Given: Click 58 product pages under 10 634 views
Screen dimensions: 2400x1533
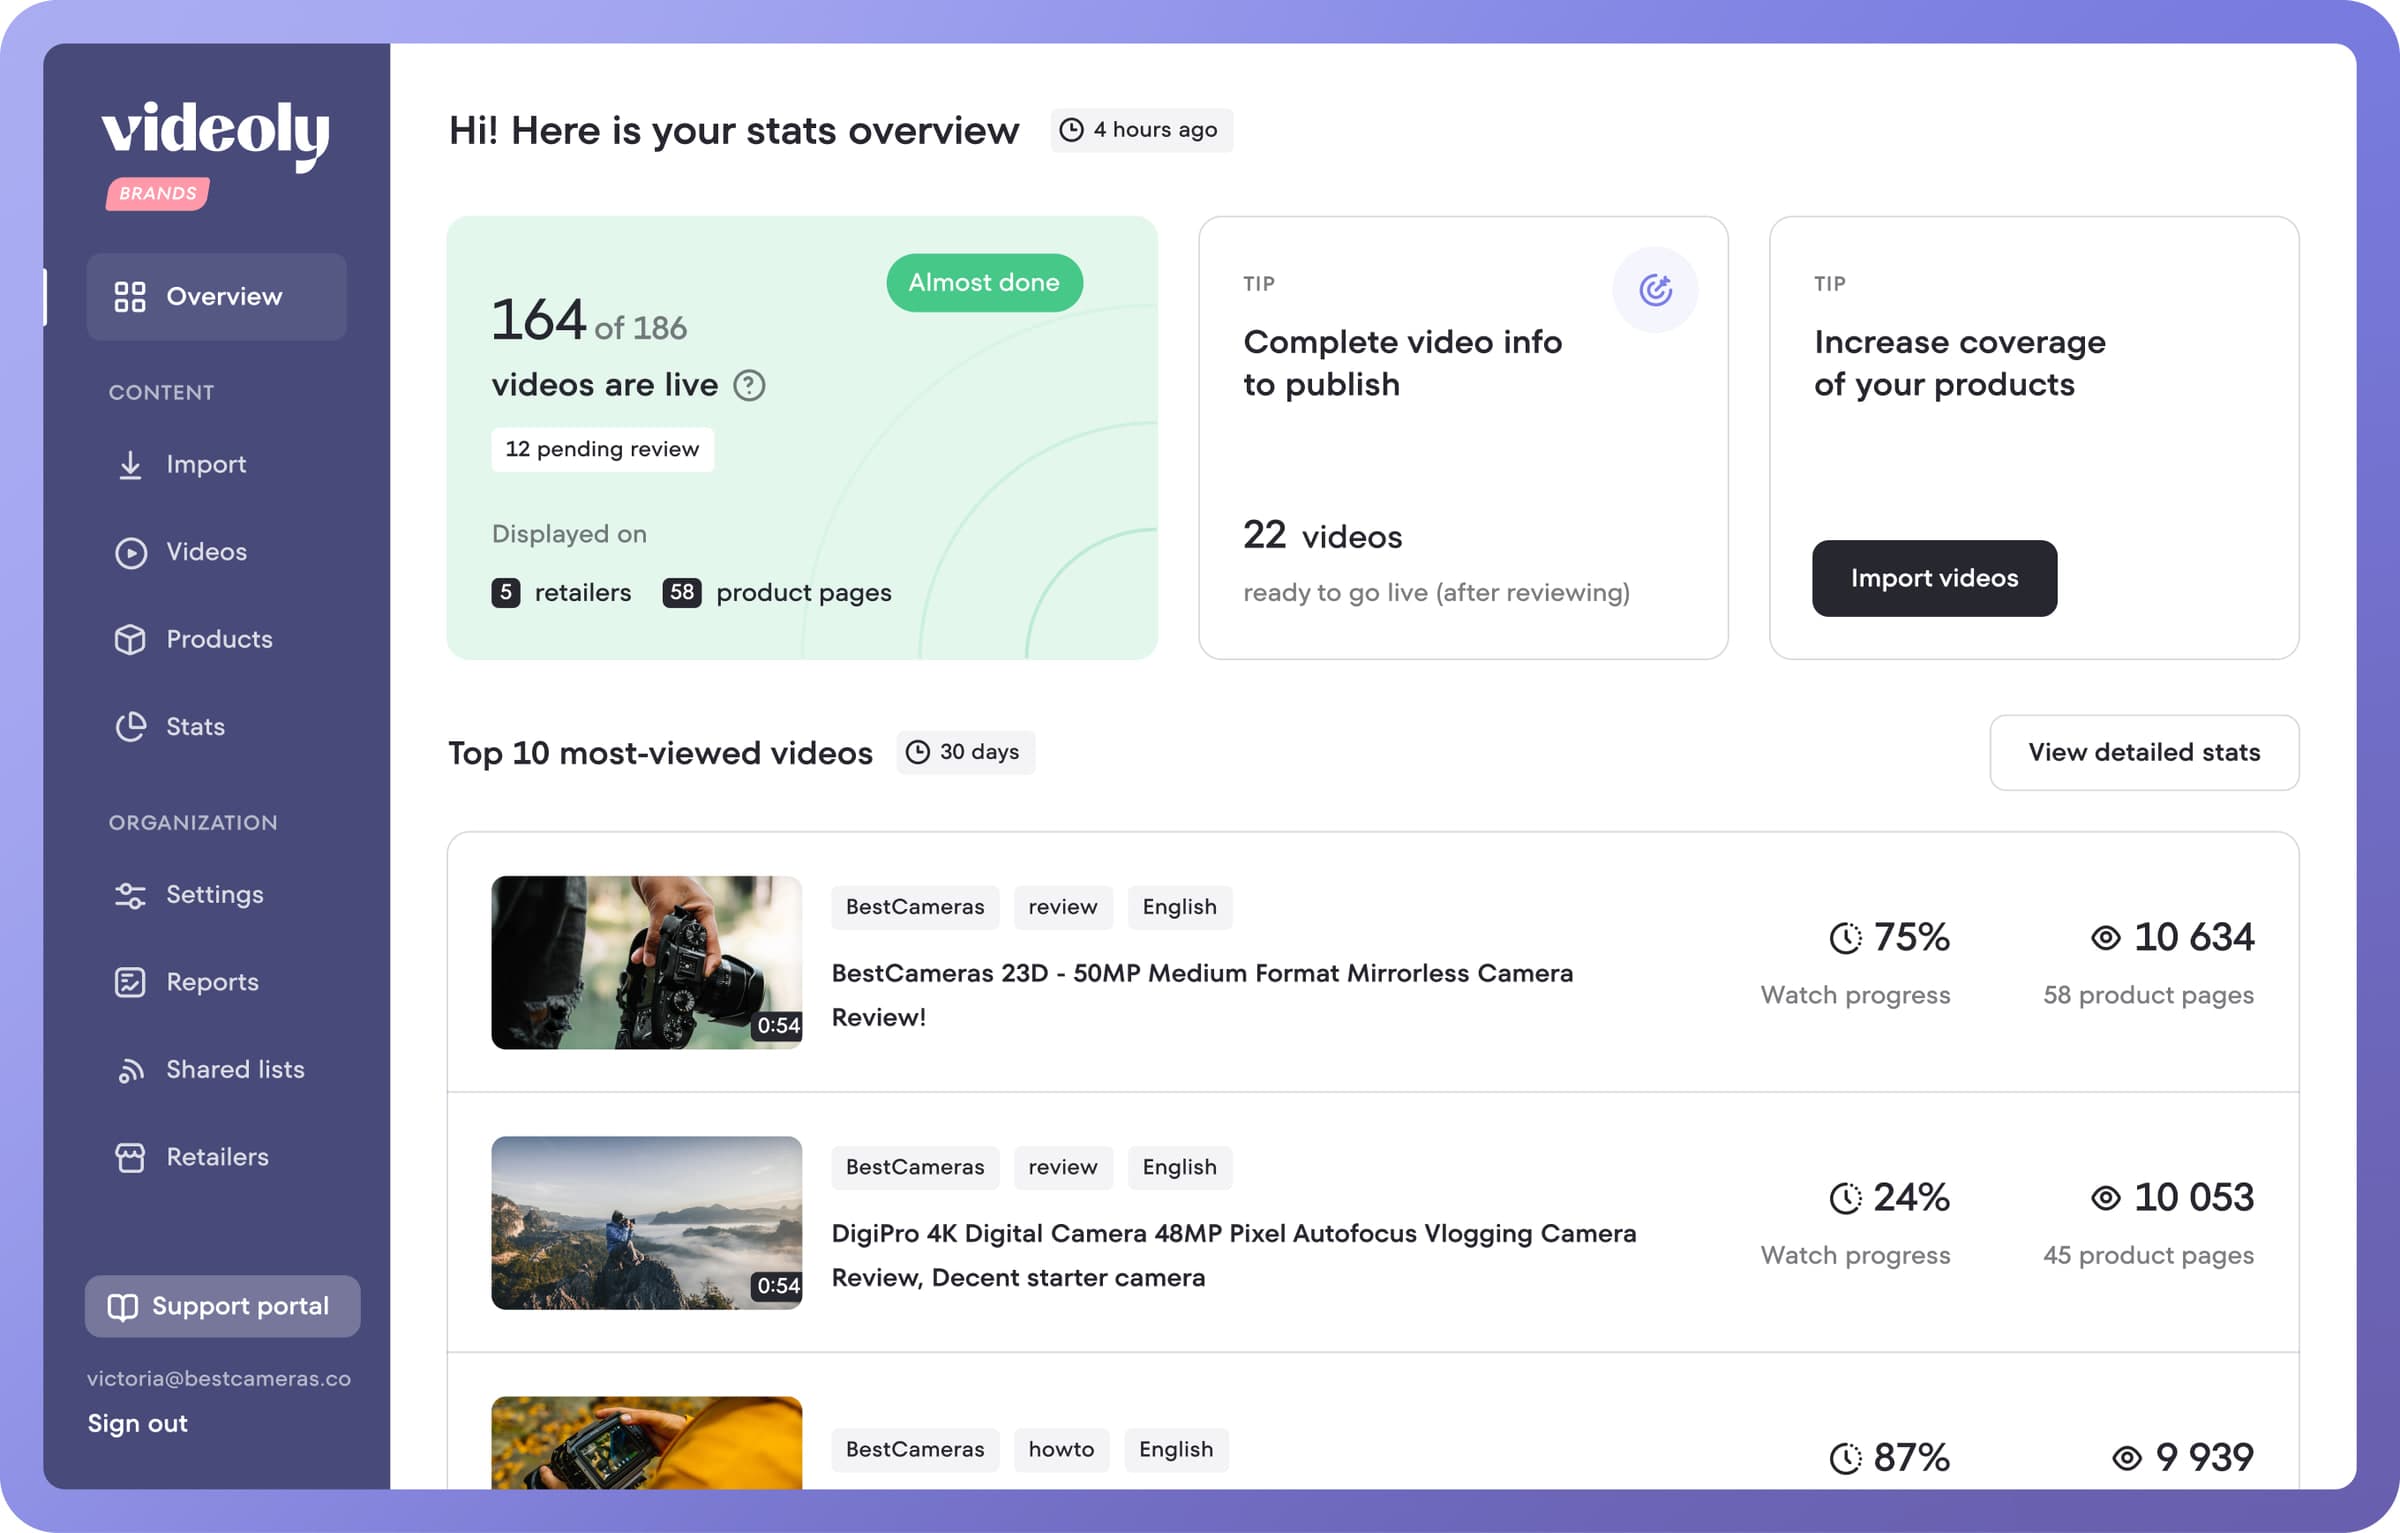Looking at the screenshot, I should [x=2148, y=995].
